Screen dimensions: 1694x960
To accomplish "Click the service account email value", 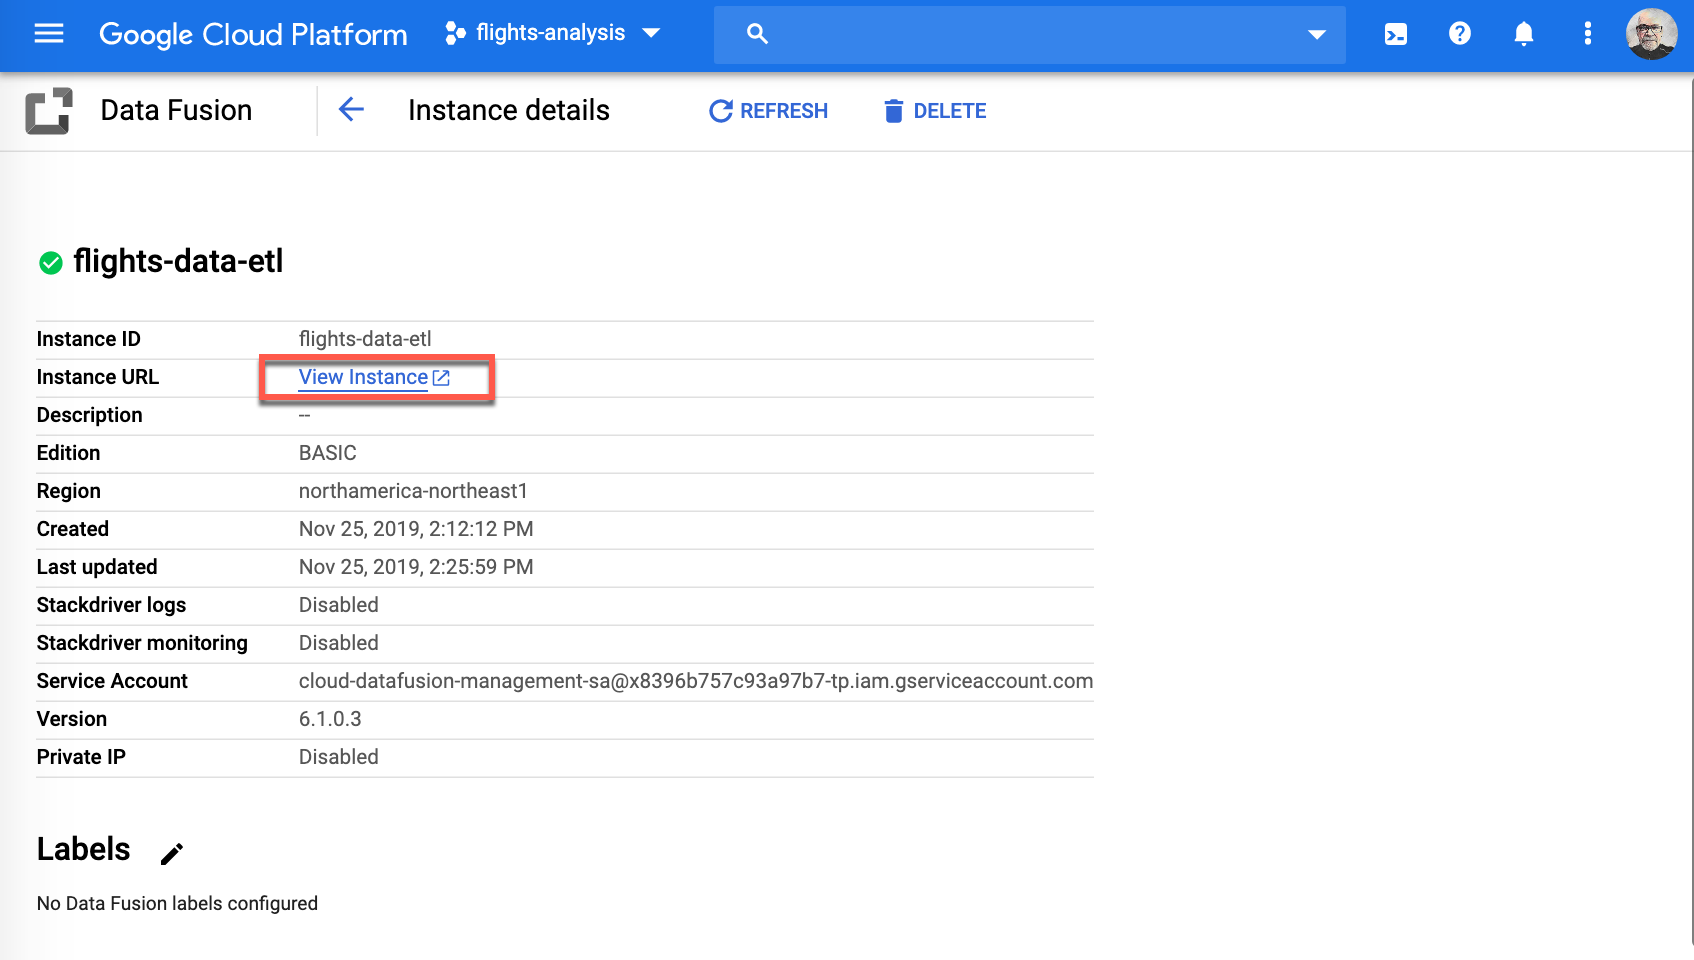I will point(695,681).
